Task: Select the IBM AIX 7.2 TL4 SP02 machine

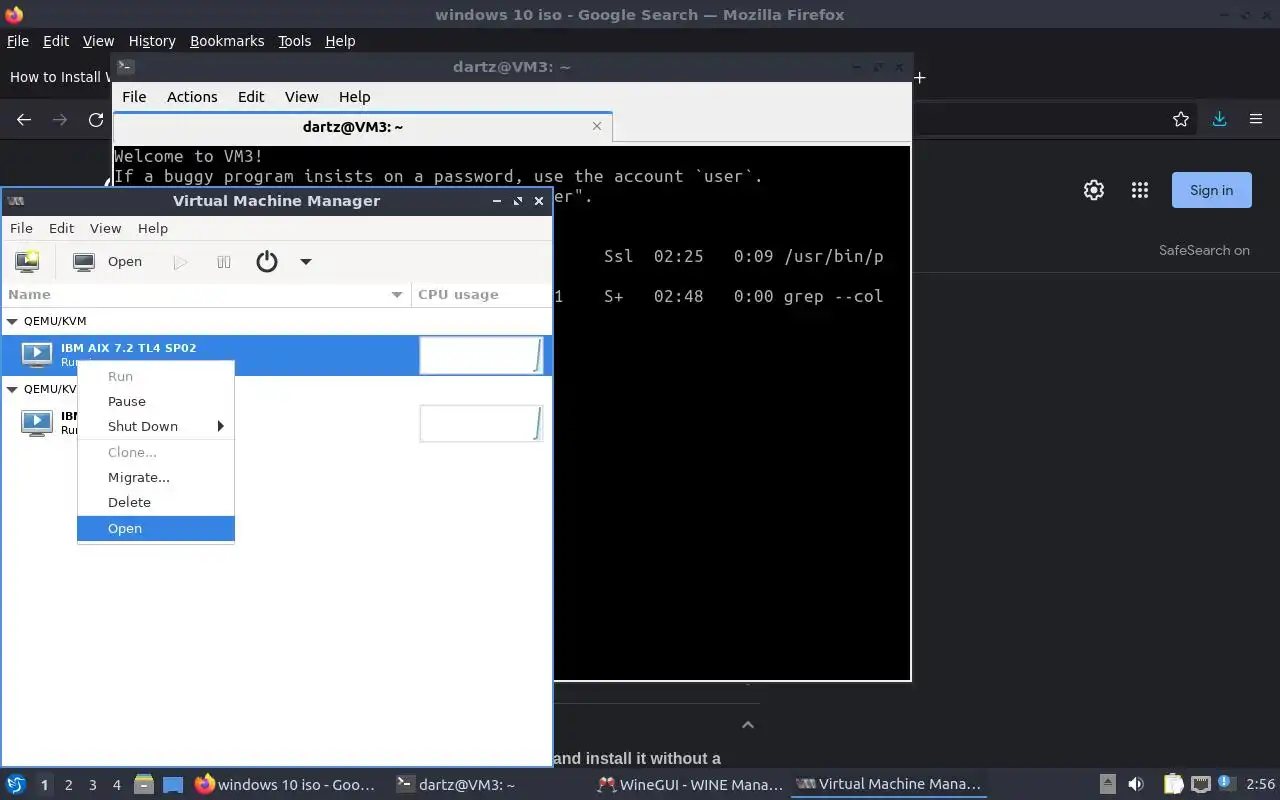Action: pos(276,355)
